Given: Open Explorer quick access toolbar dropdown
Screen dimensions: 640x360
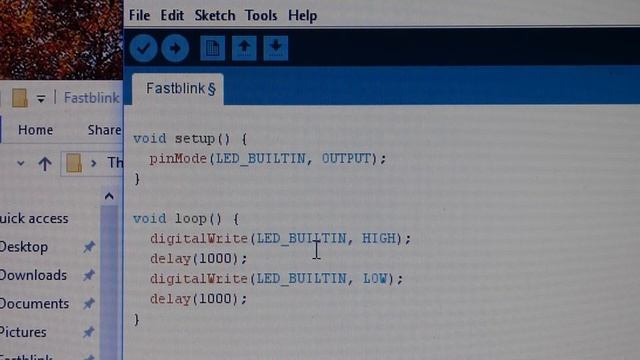Looking at the screenshot, I should [41, 98].
